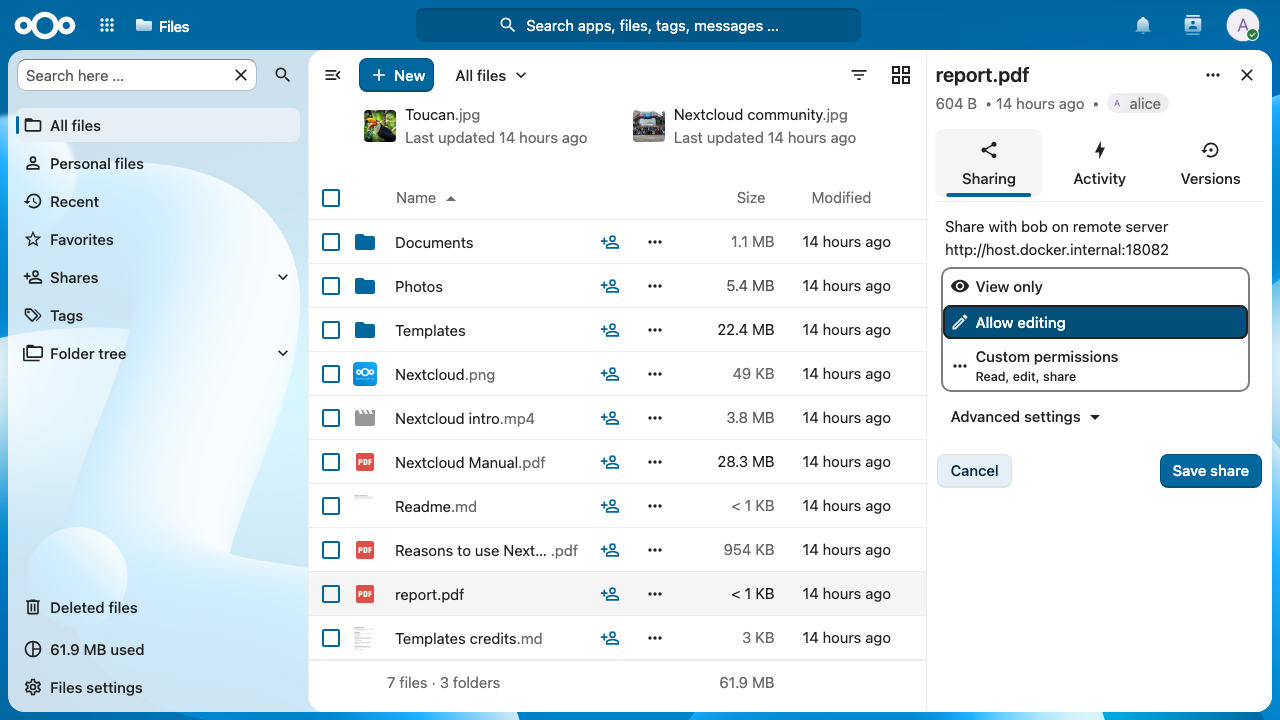Share the Templates credits.md file
This screenshot has width=1280, height=720.
pyautogui.click(x=610, y=638)
